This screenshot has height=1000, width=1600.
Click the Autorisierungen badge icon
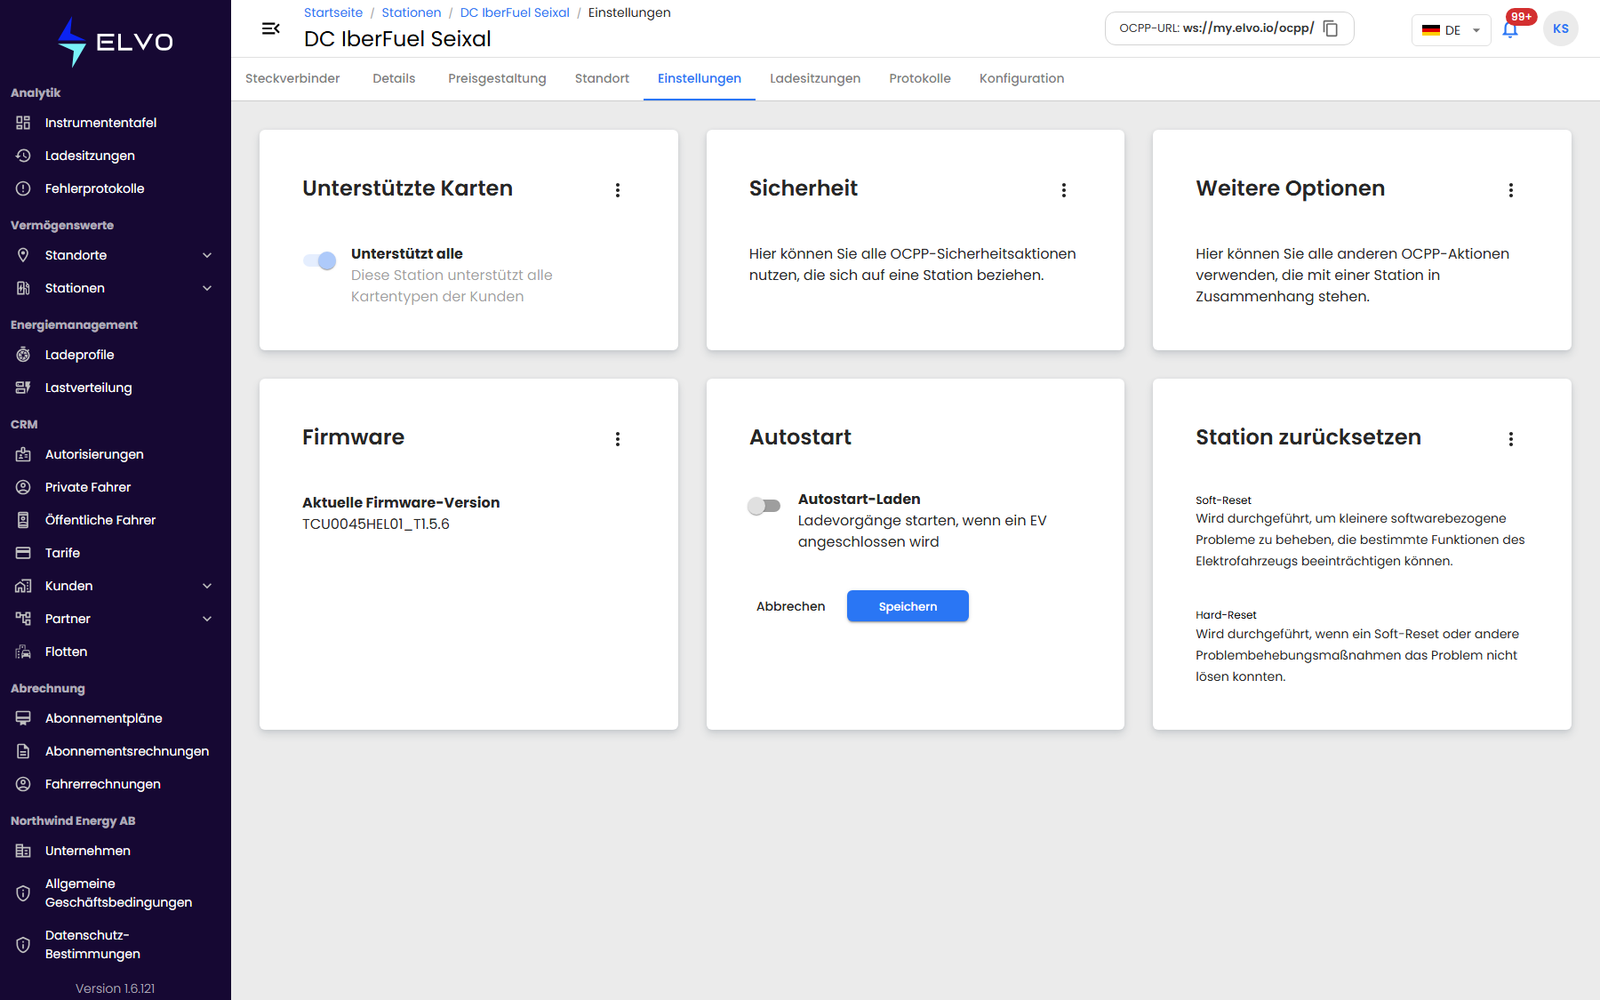tap(23, 454)
